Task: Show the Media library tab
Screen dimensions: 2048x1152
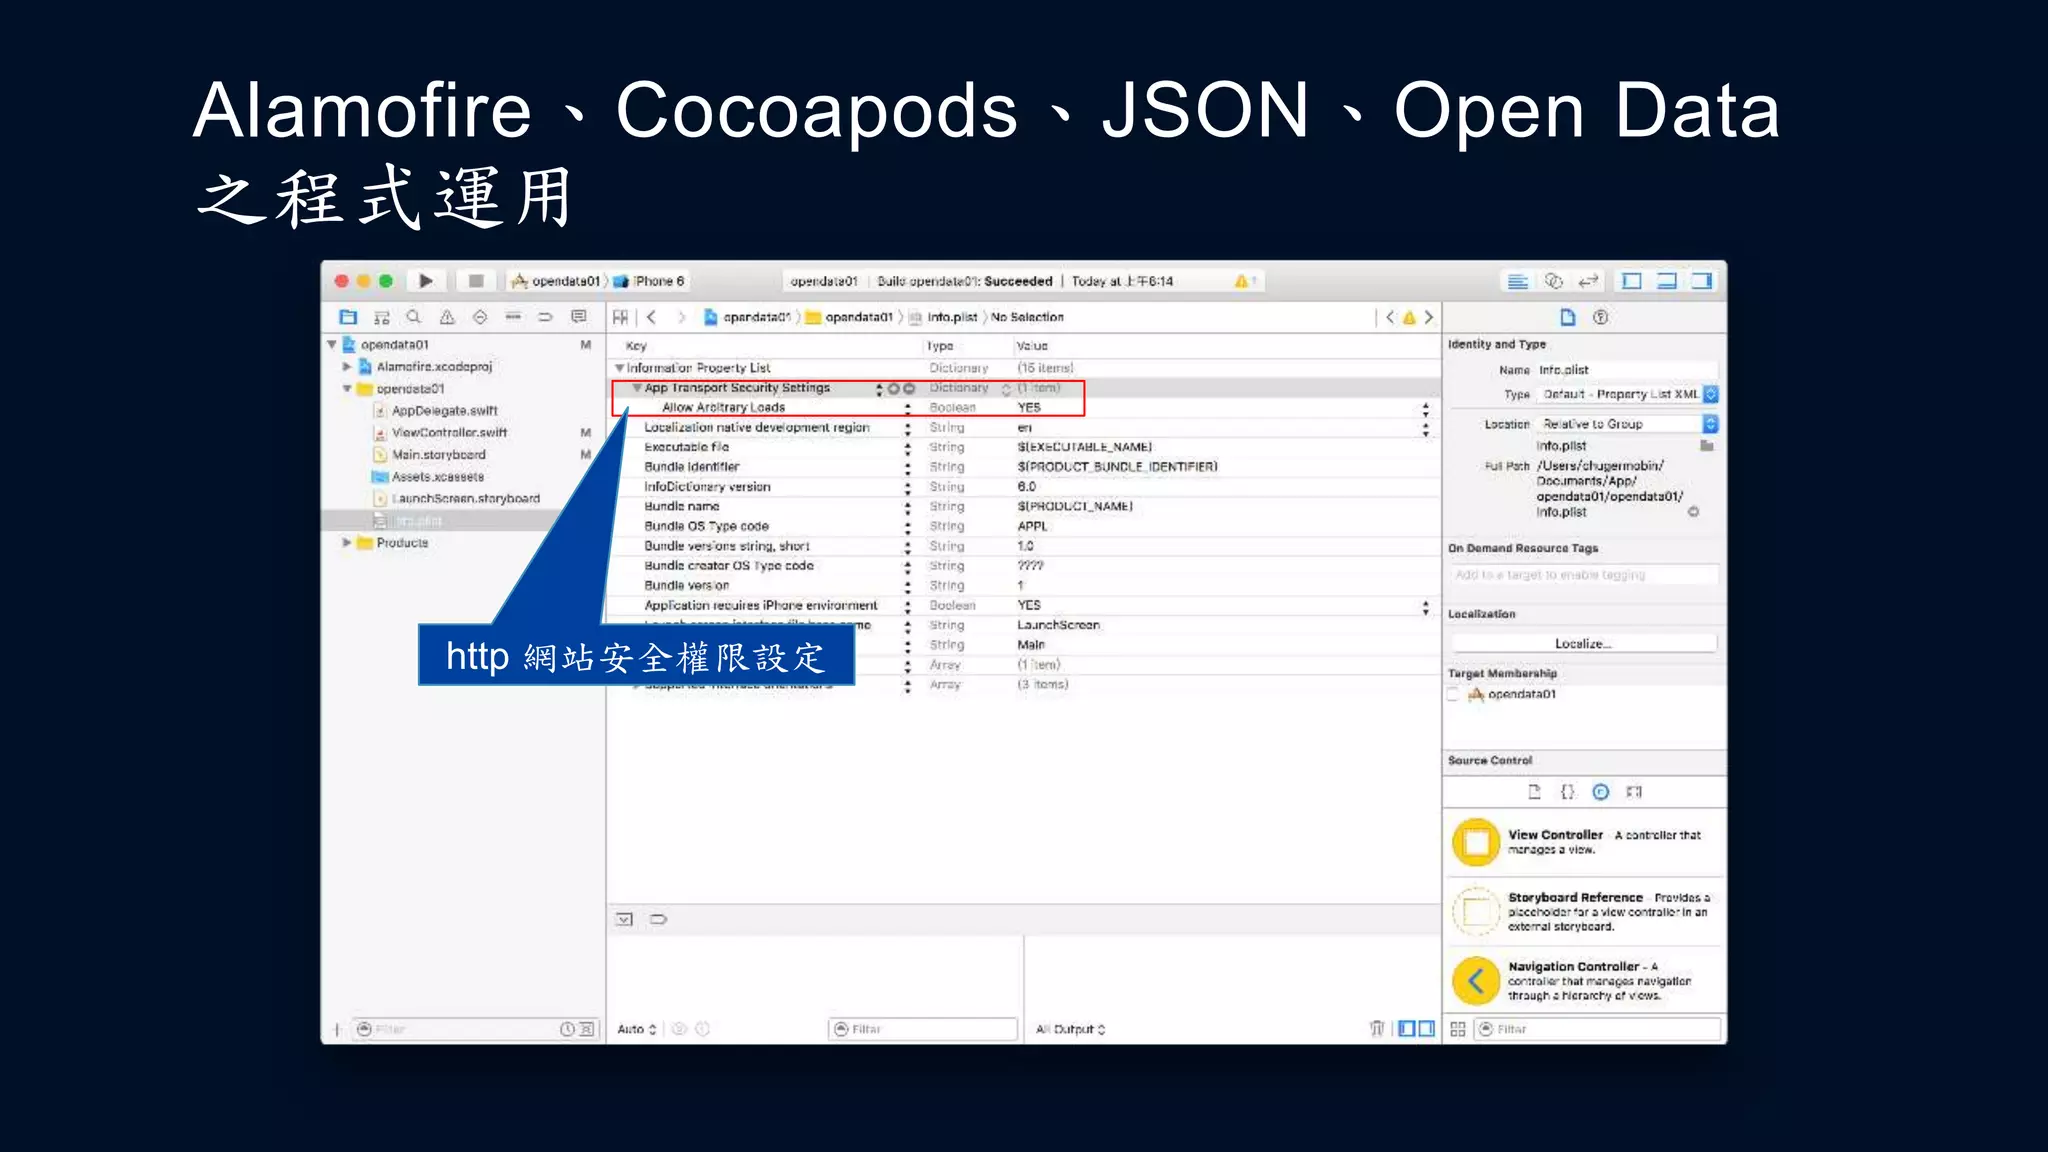Action: pos(1634,792)
